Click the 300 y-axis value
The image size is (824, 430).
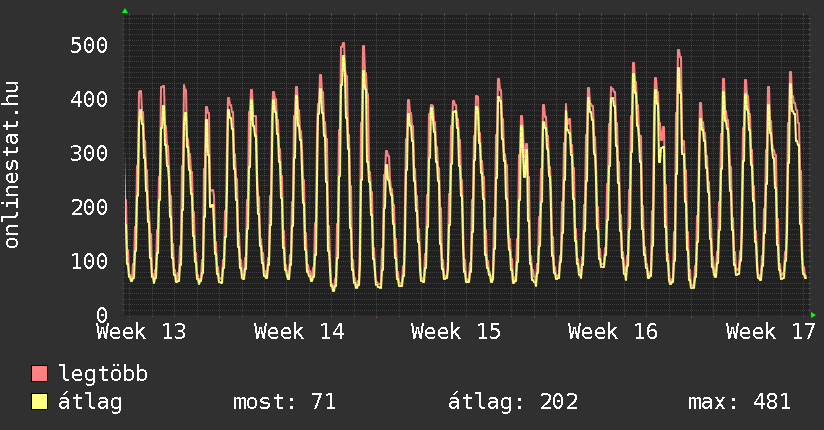pos(88,153)
